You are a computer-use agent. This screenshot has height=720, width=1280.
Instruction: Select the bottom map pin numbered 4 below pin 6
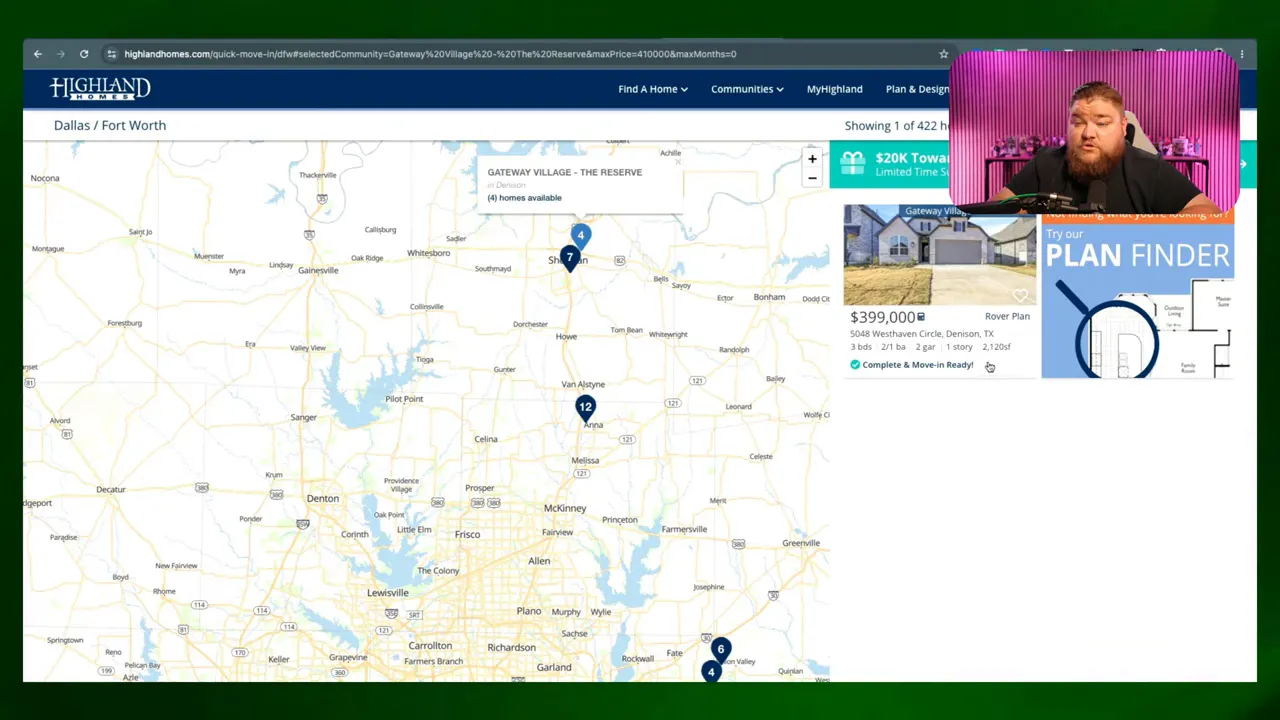(711, 671)
